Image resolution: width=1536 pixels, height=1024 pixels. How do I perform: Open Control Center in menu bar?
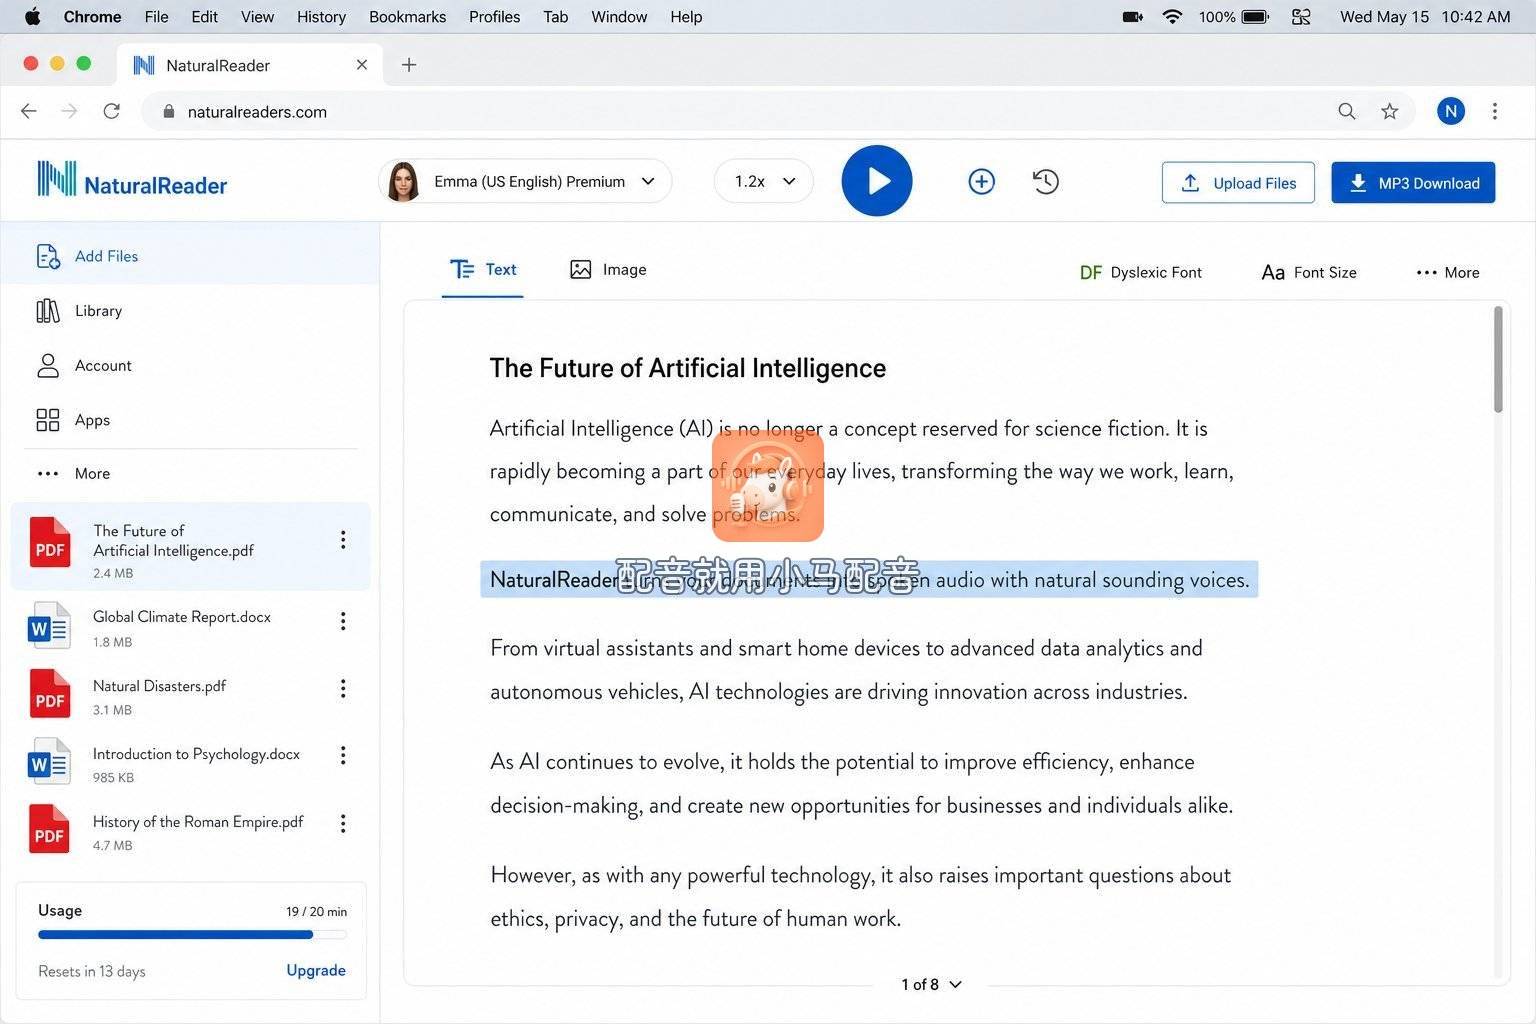coord(1301,17)
